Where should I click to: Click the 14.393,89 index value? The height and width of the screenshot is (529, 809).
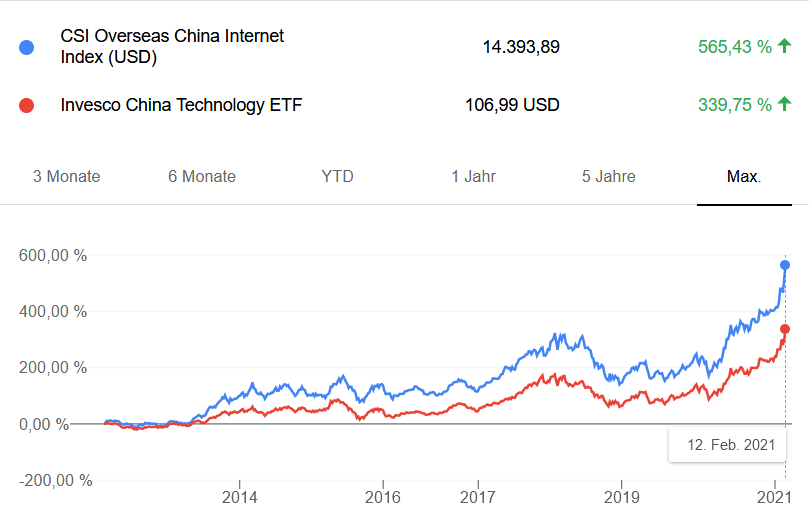point(520,46)
